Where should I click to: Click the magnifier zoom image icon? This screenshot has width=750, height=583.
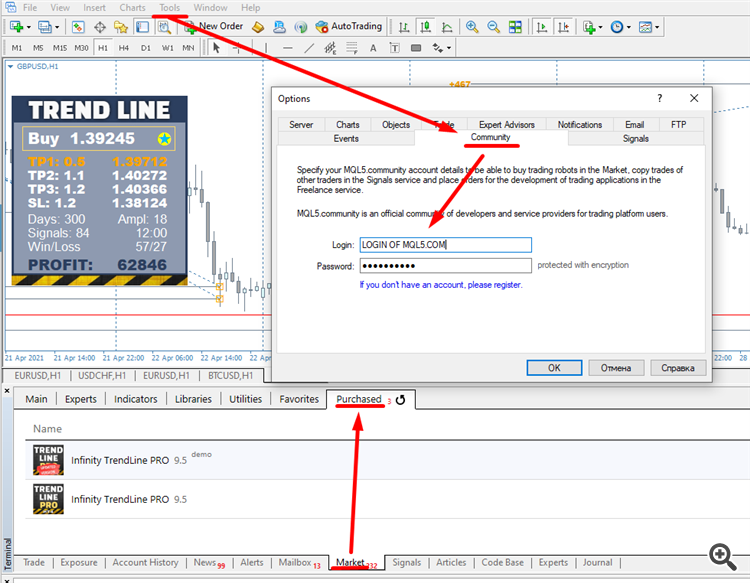tap(723, 556)
